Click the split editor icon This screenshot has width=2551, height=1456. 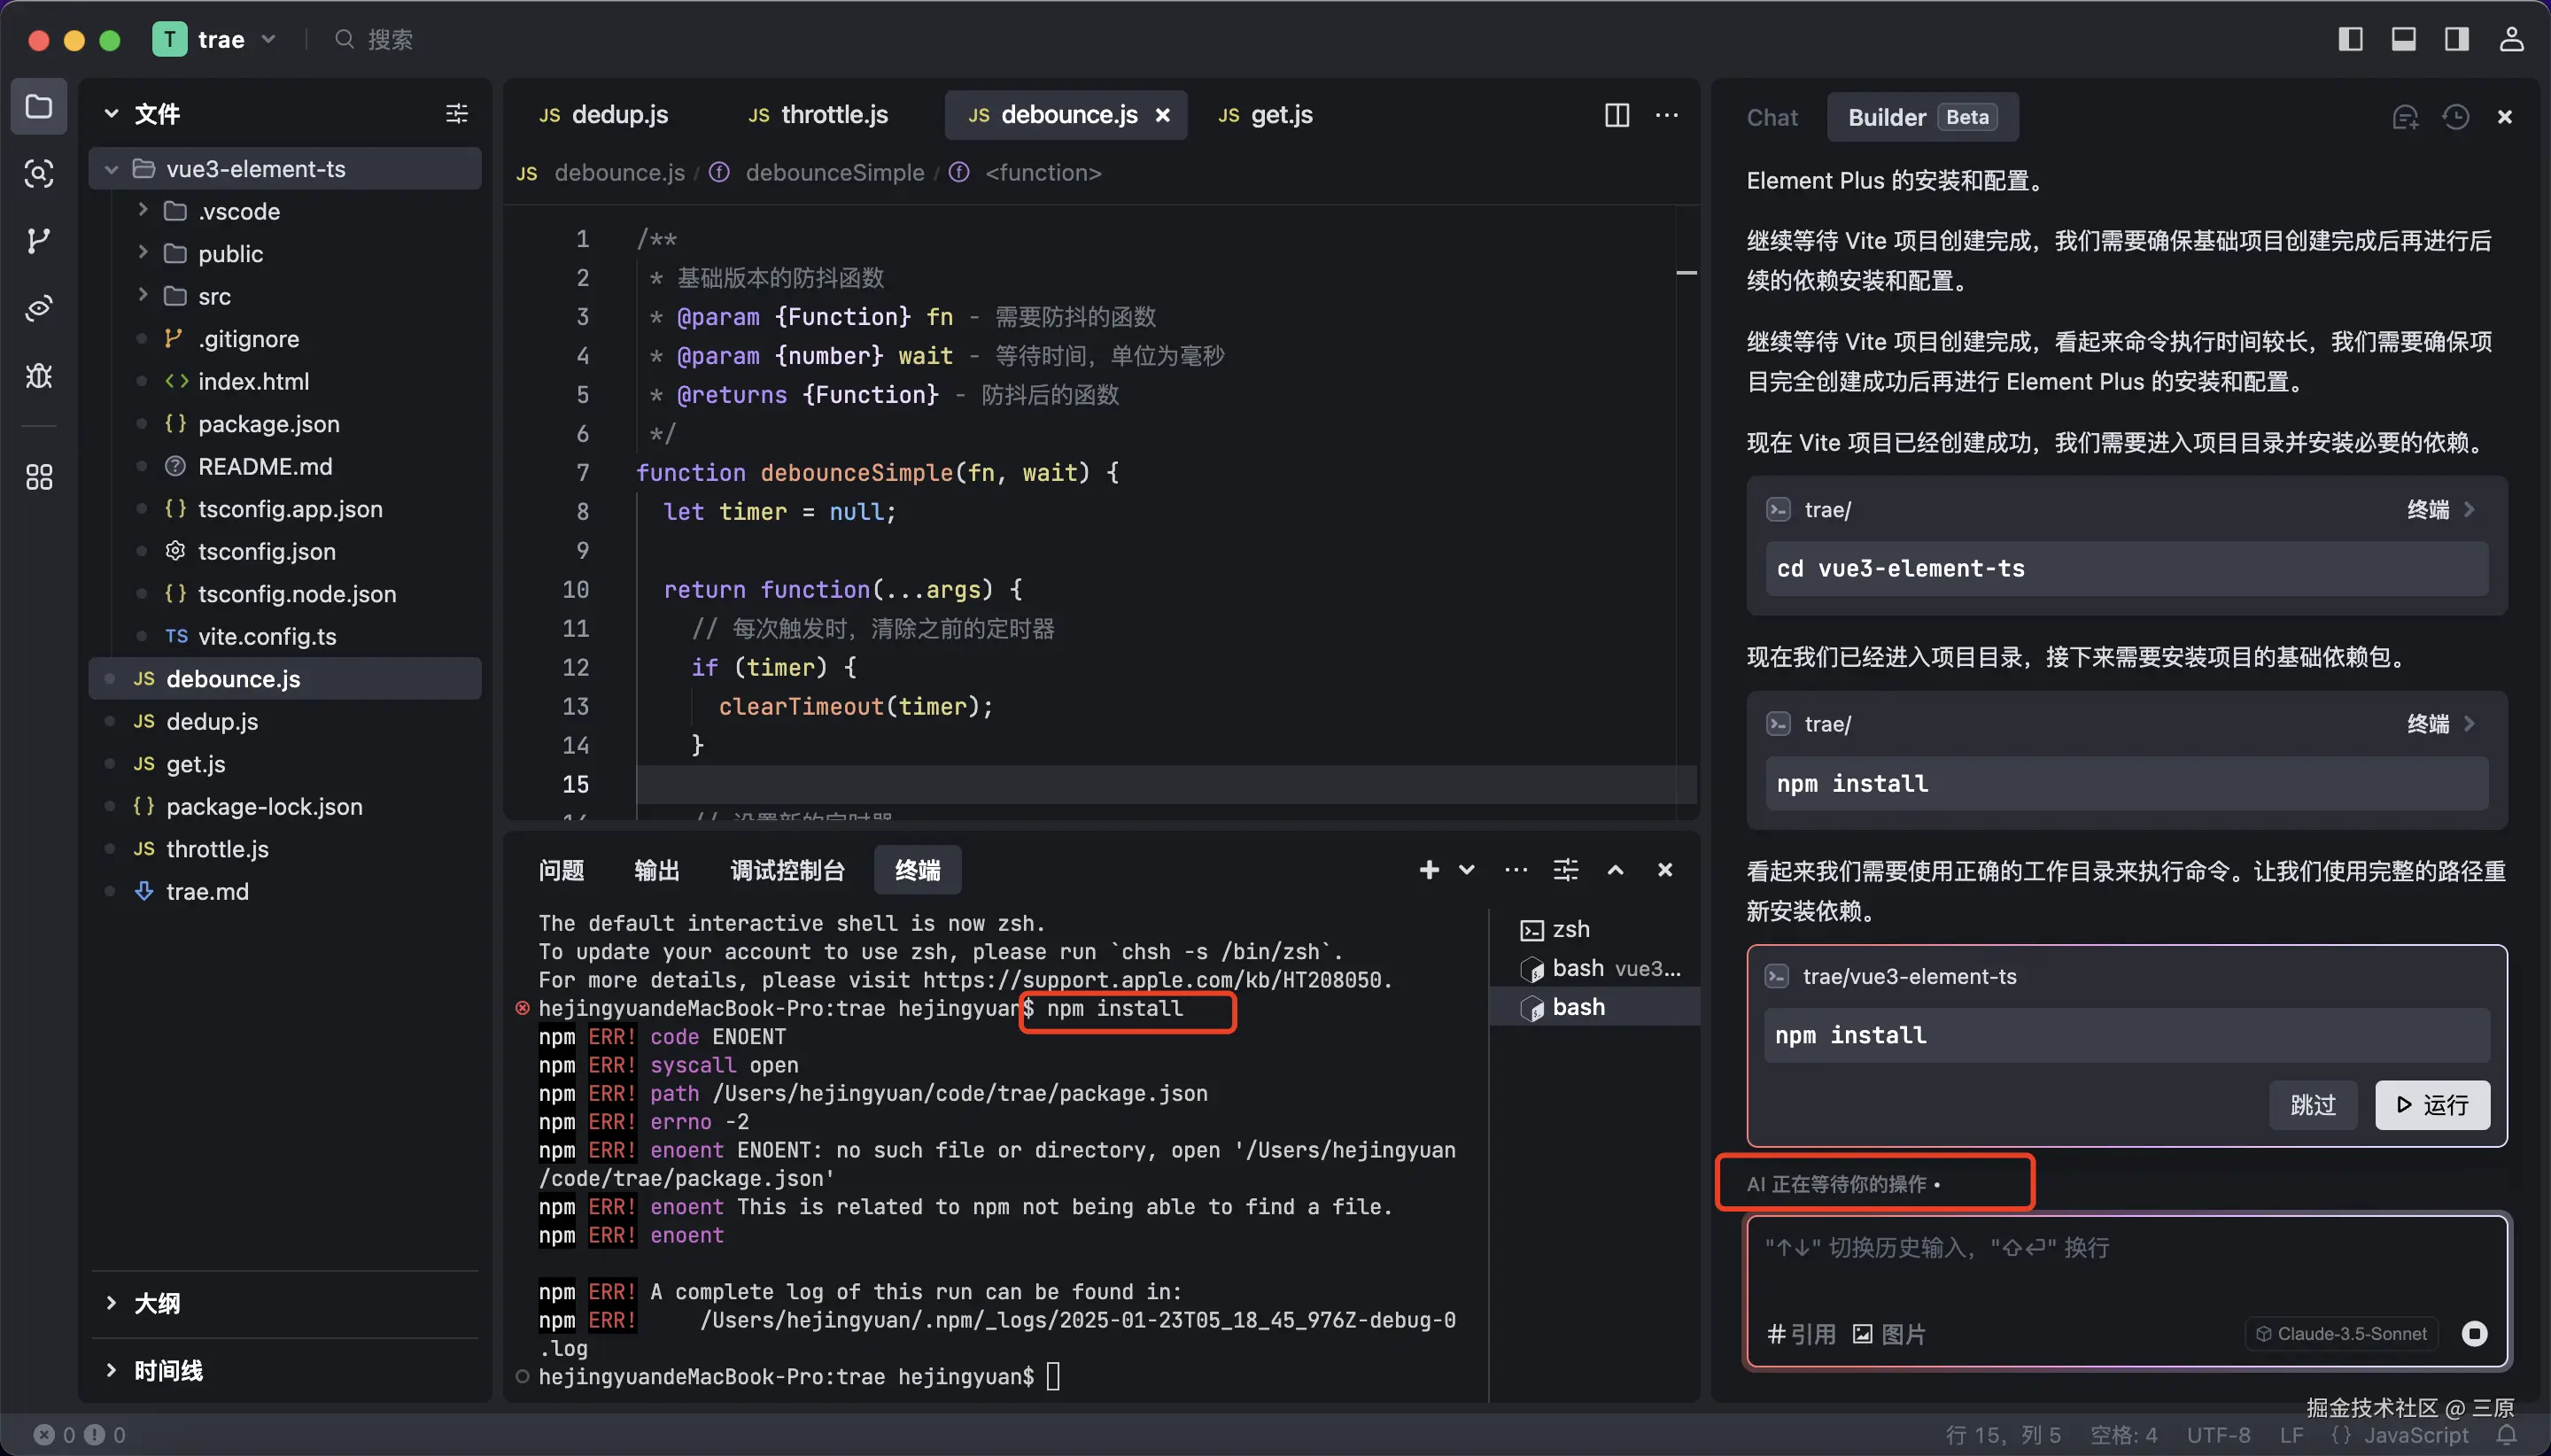coord(1616,115)
